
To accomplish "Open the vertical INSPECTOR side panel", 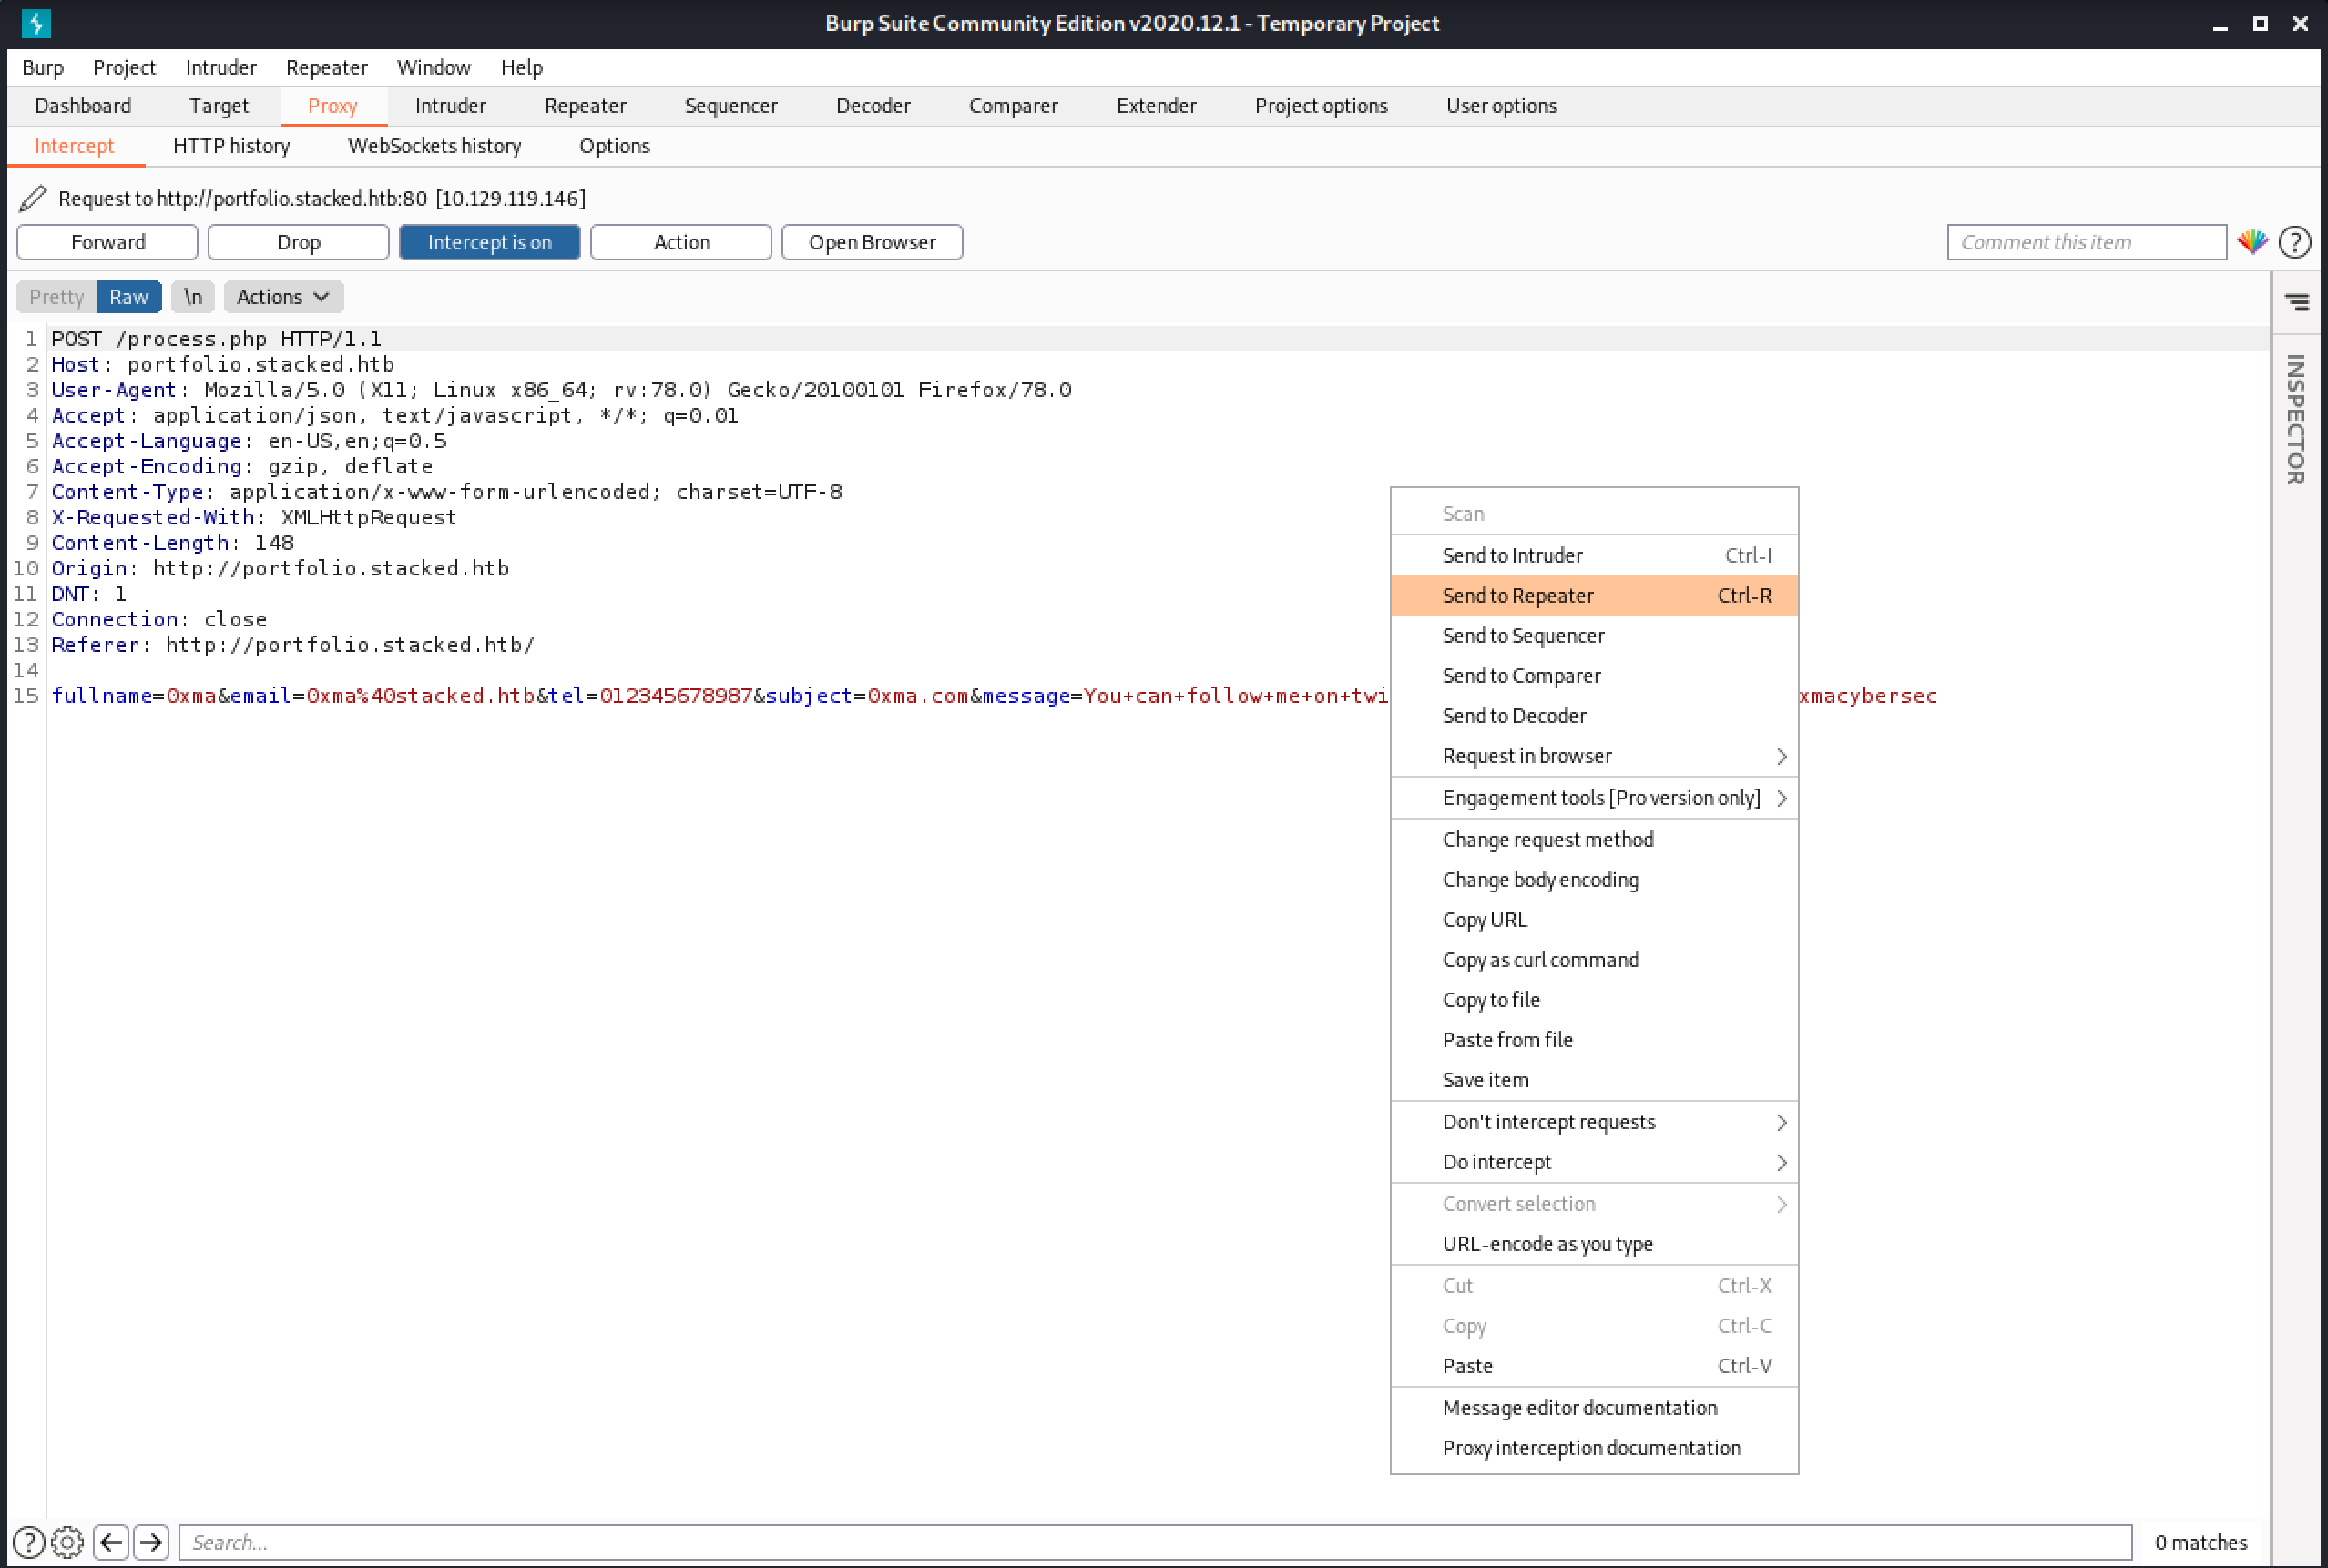I will coord(2296,419).
